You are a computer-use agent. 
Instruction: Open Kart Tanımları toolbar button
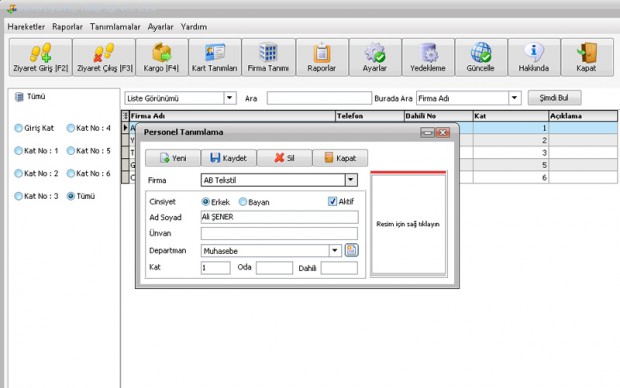[215, 57]
